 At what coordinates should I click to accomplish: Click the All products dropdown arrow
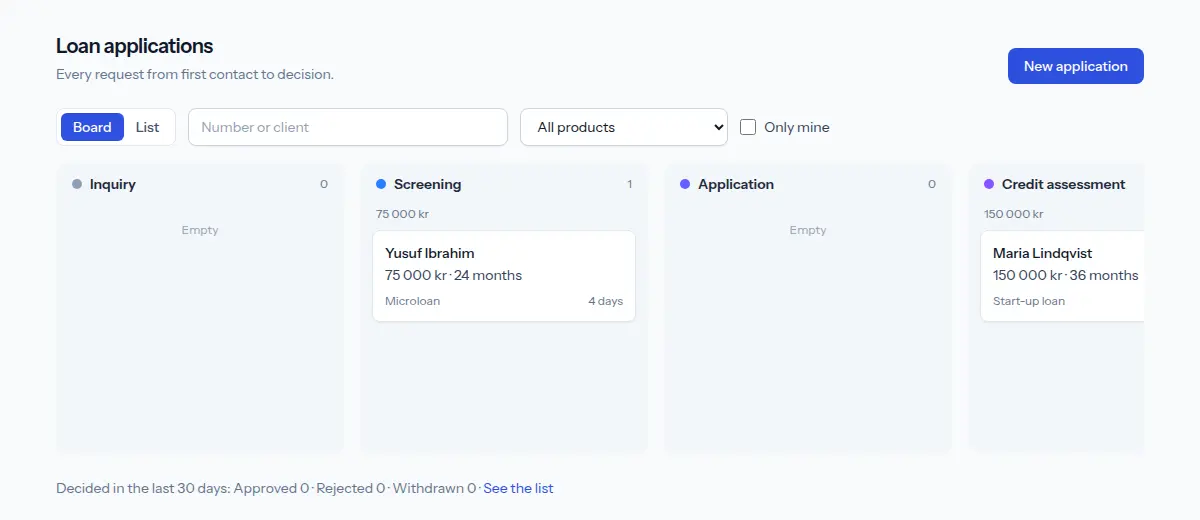pyautogui.click(x=717, y=127)
